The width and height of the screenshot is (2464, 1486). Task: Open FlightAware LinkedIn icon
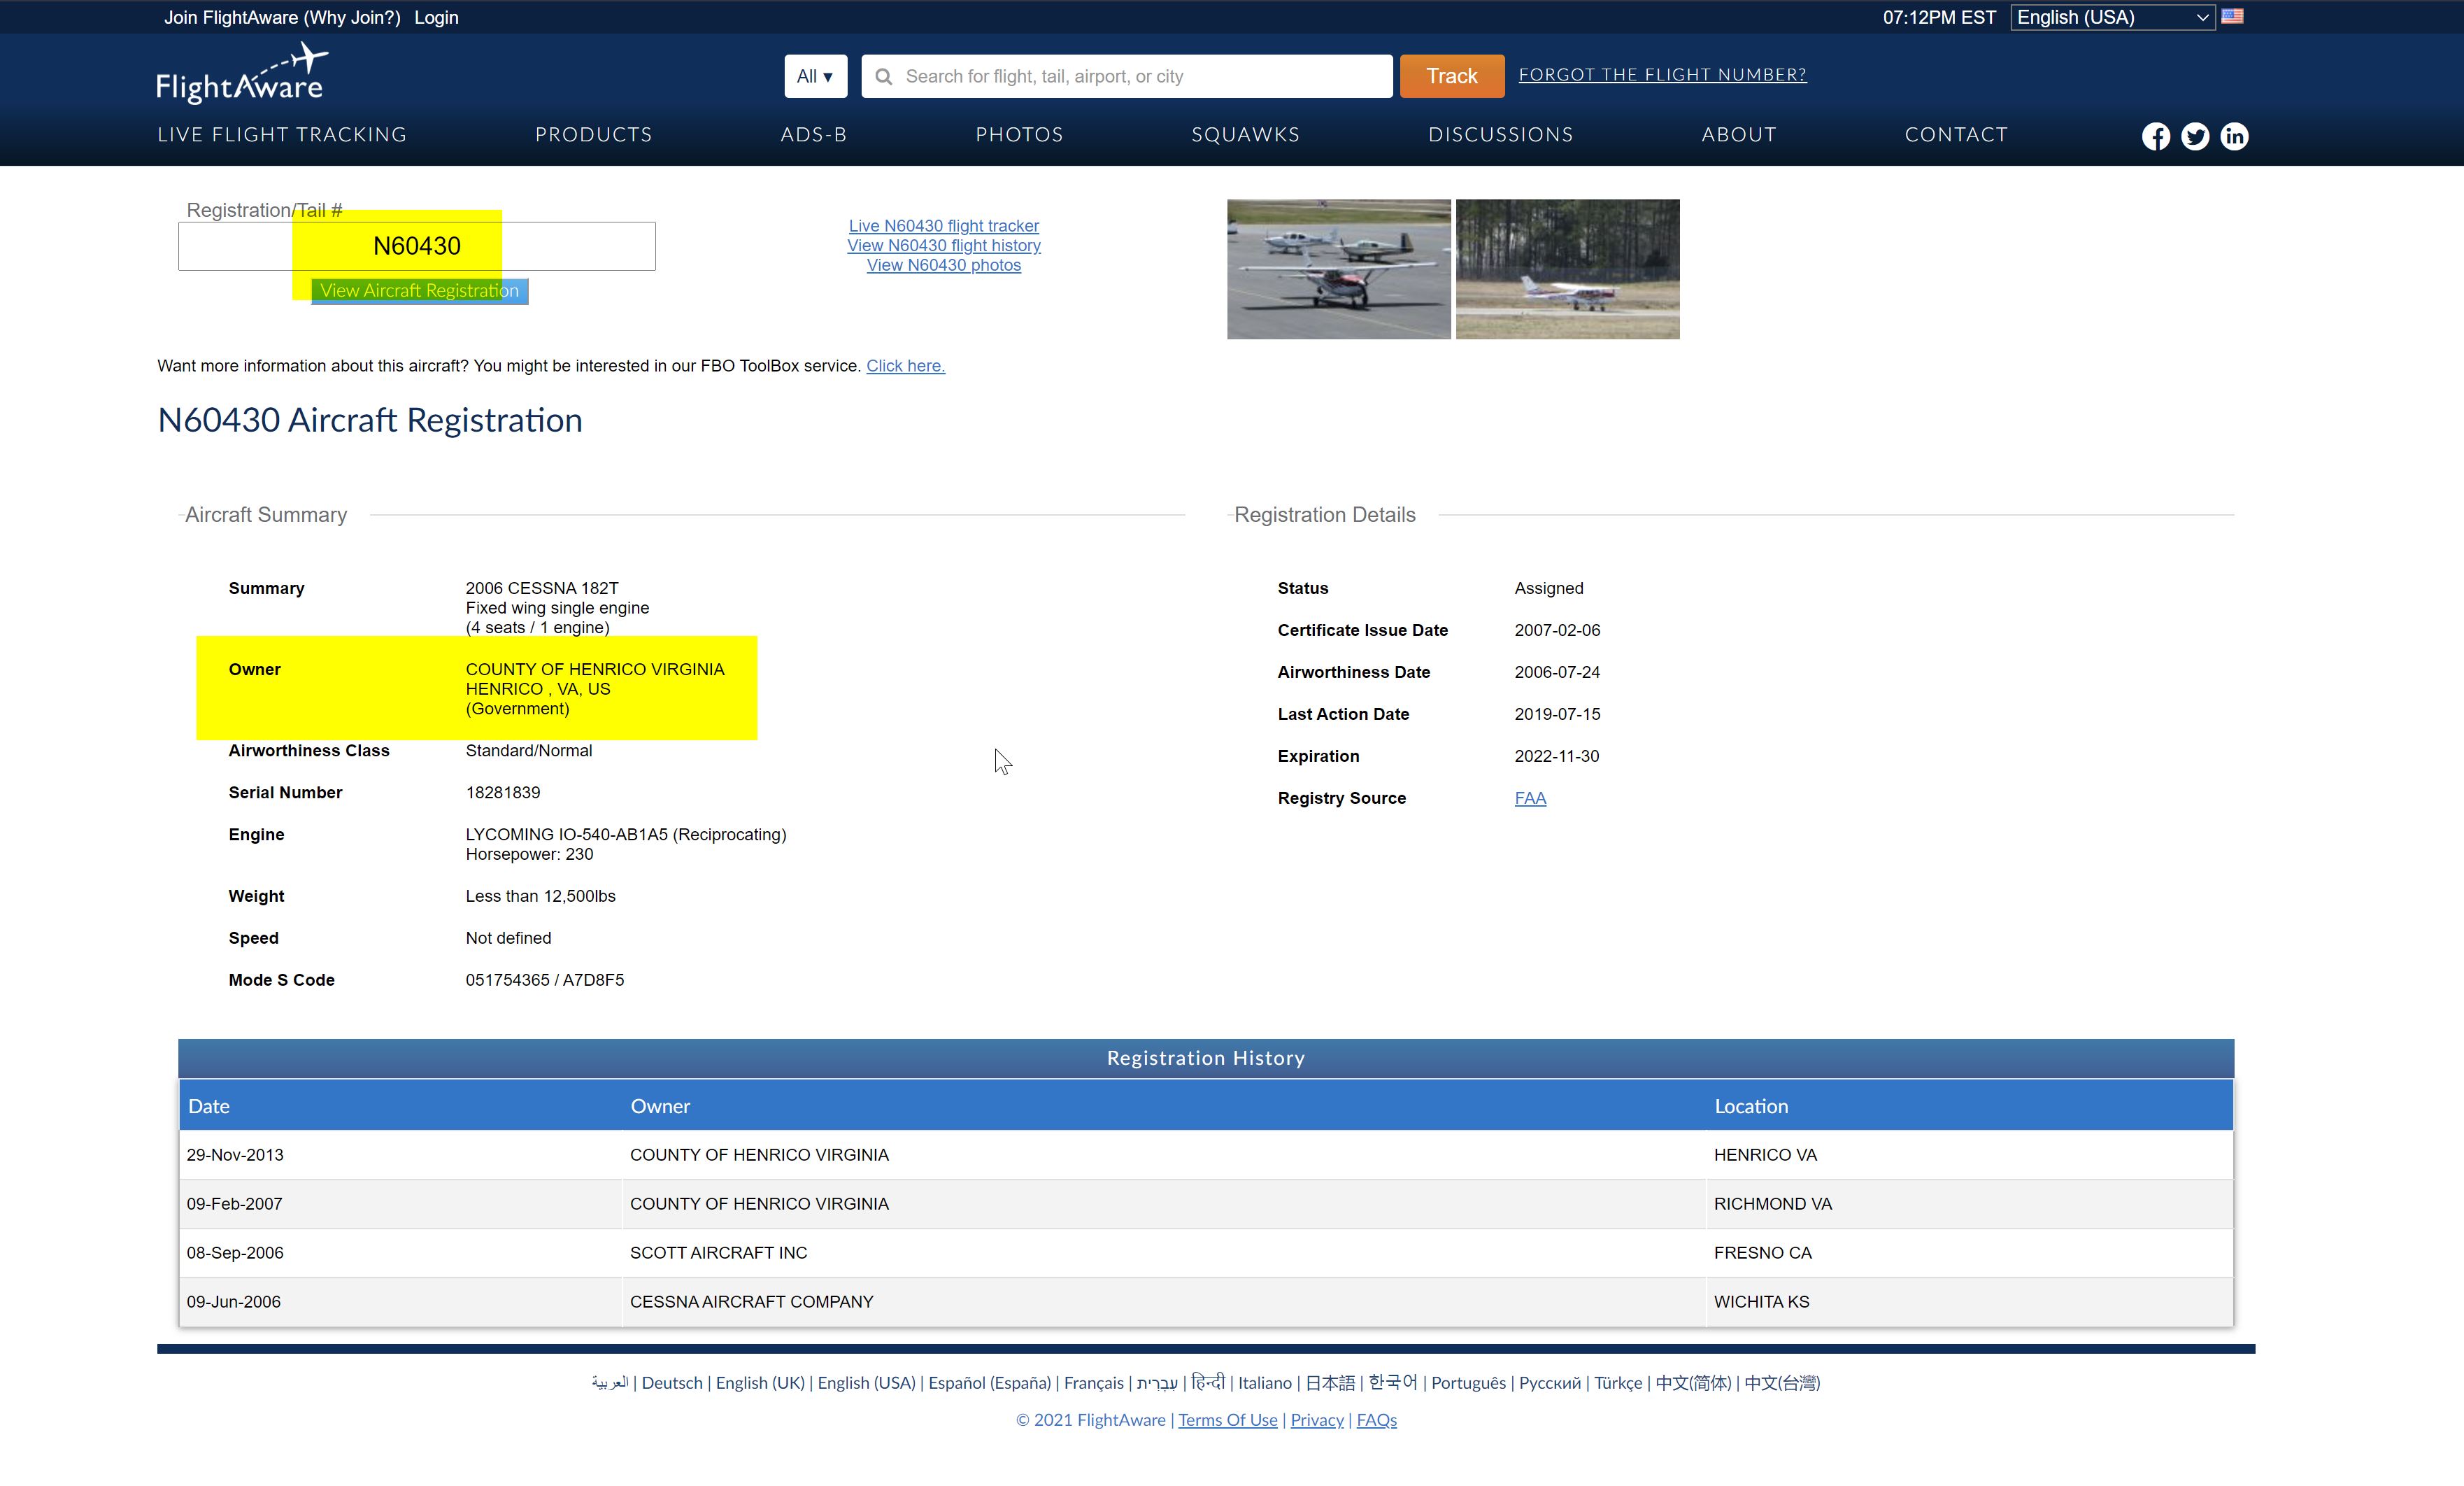tap(2234, 136)
